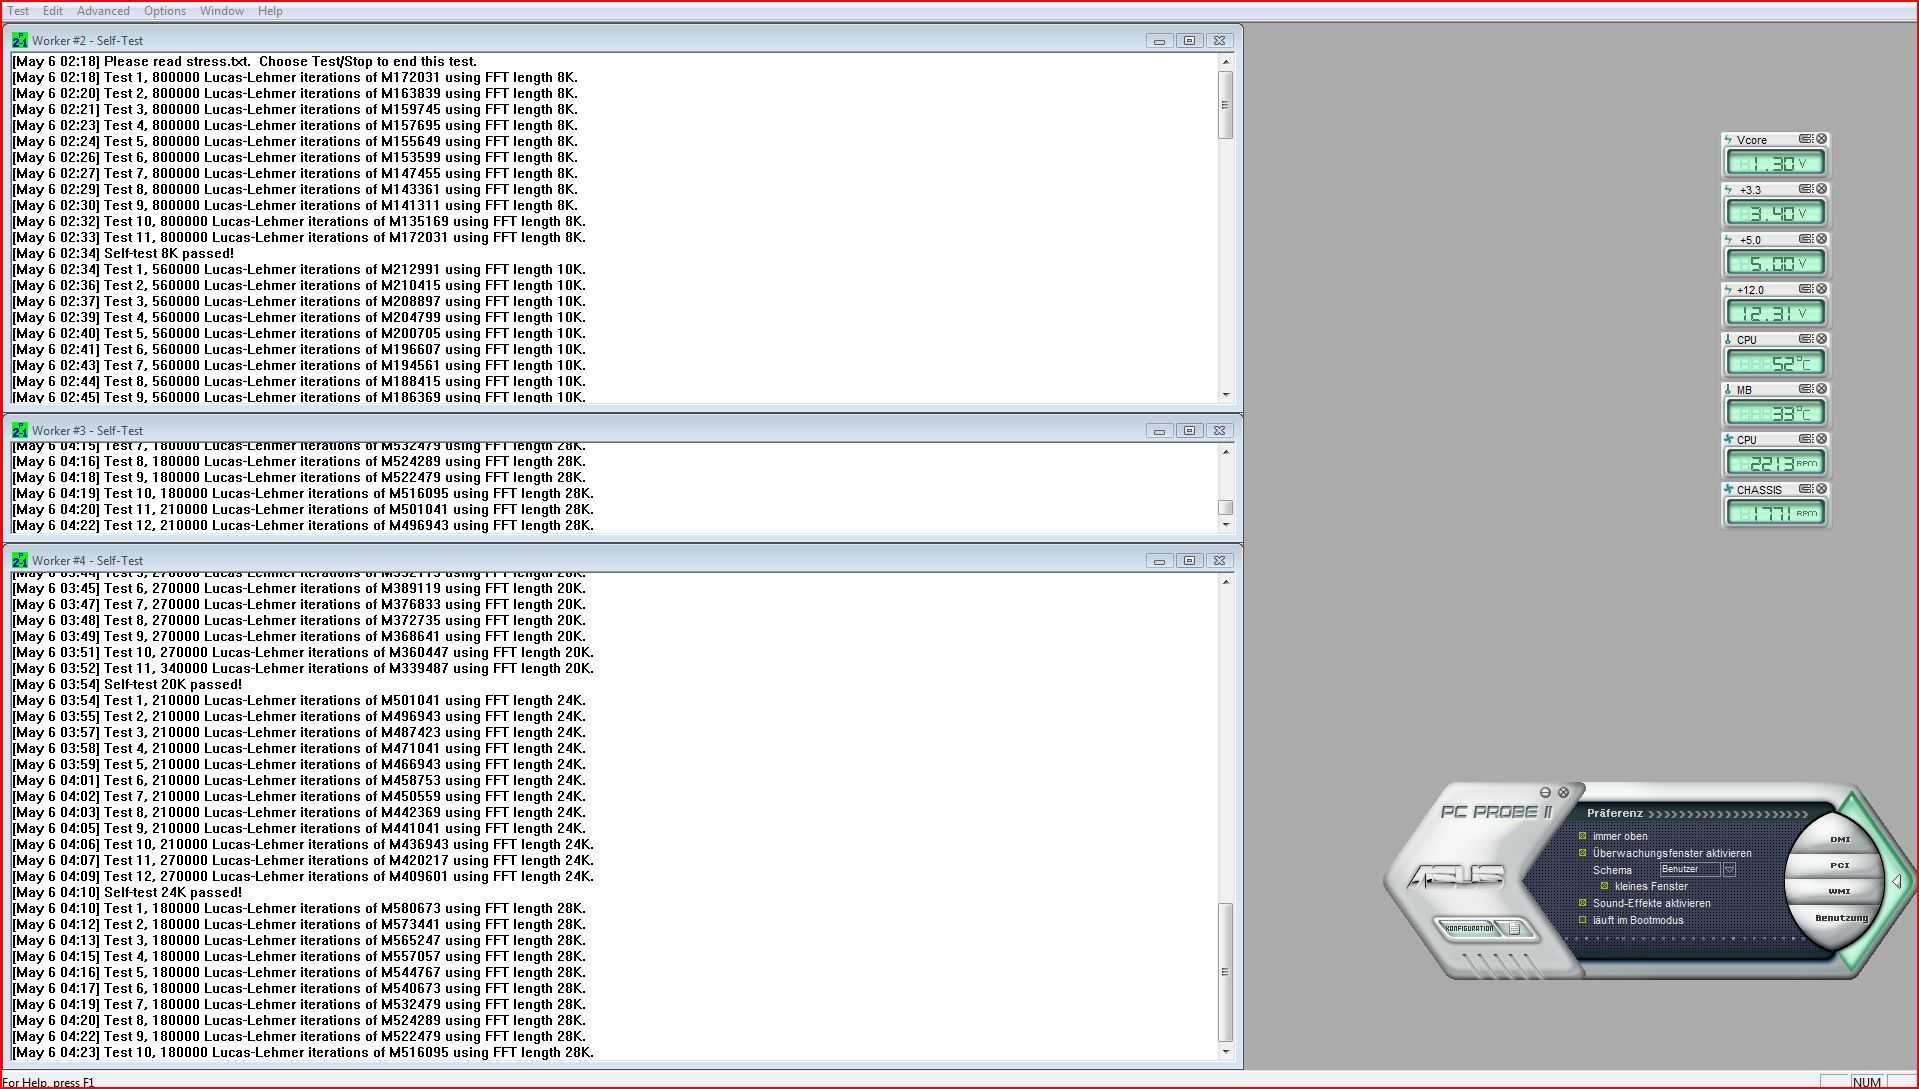Click the NUM status bar indicator
The height and width of the screenshot is (1089, 1919).
[1866, 1082]
